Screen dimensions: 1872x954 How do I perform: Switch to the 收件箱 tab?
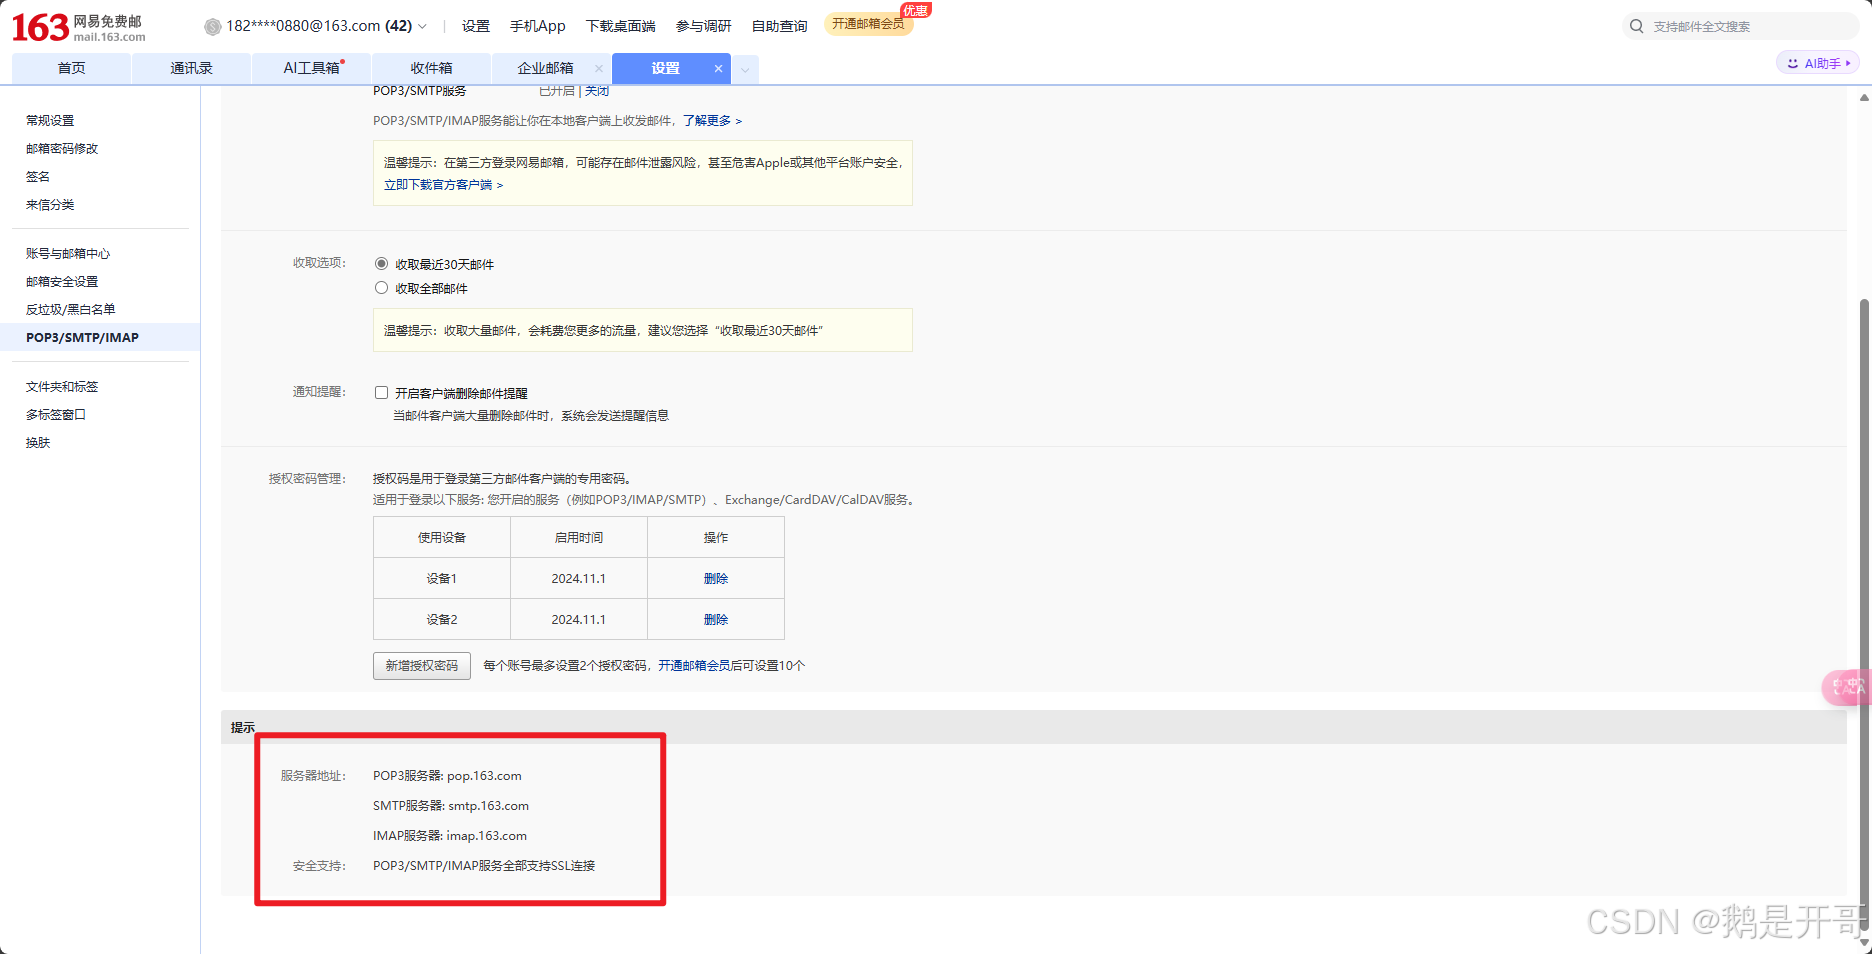431,68
